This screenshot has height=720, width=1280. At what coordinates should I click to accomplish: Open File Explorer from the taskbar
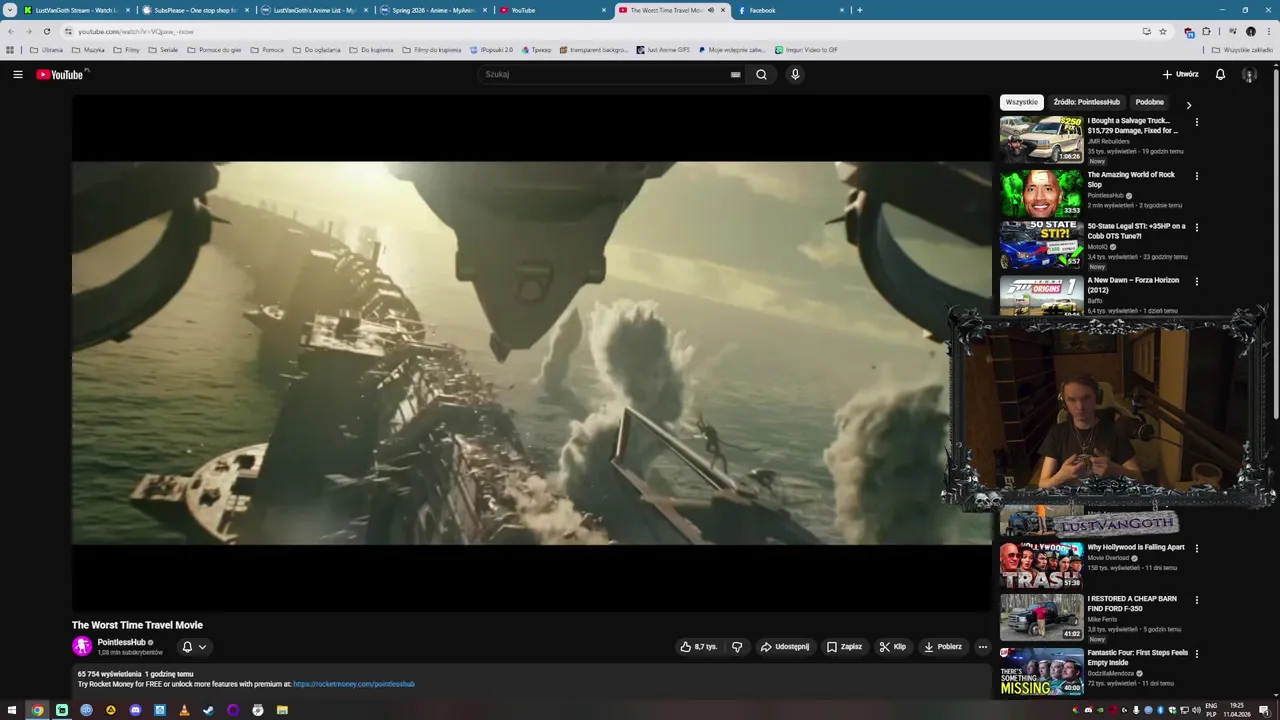[282, 710]
